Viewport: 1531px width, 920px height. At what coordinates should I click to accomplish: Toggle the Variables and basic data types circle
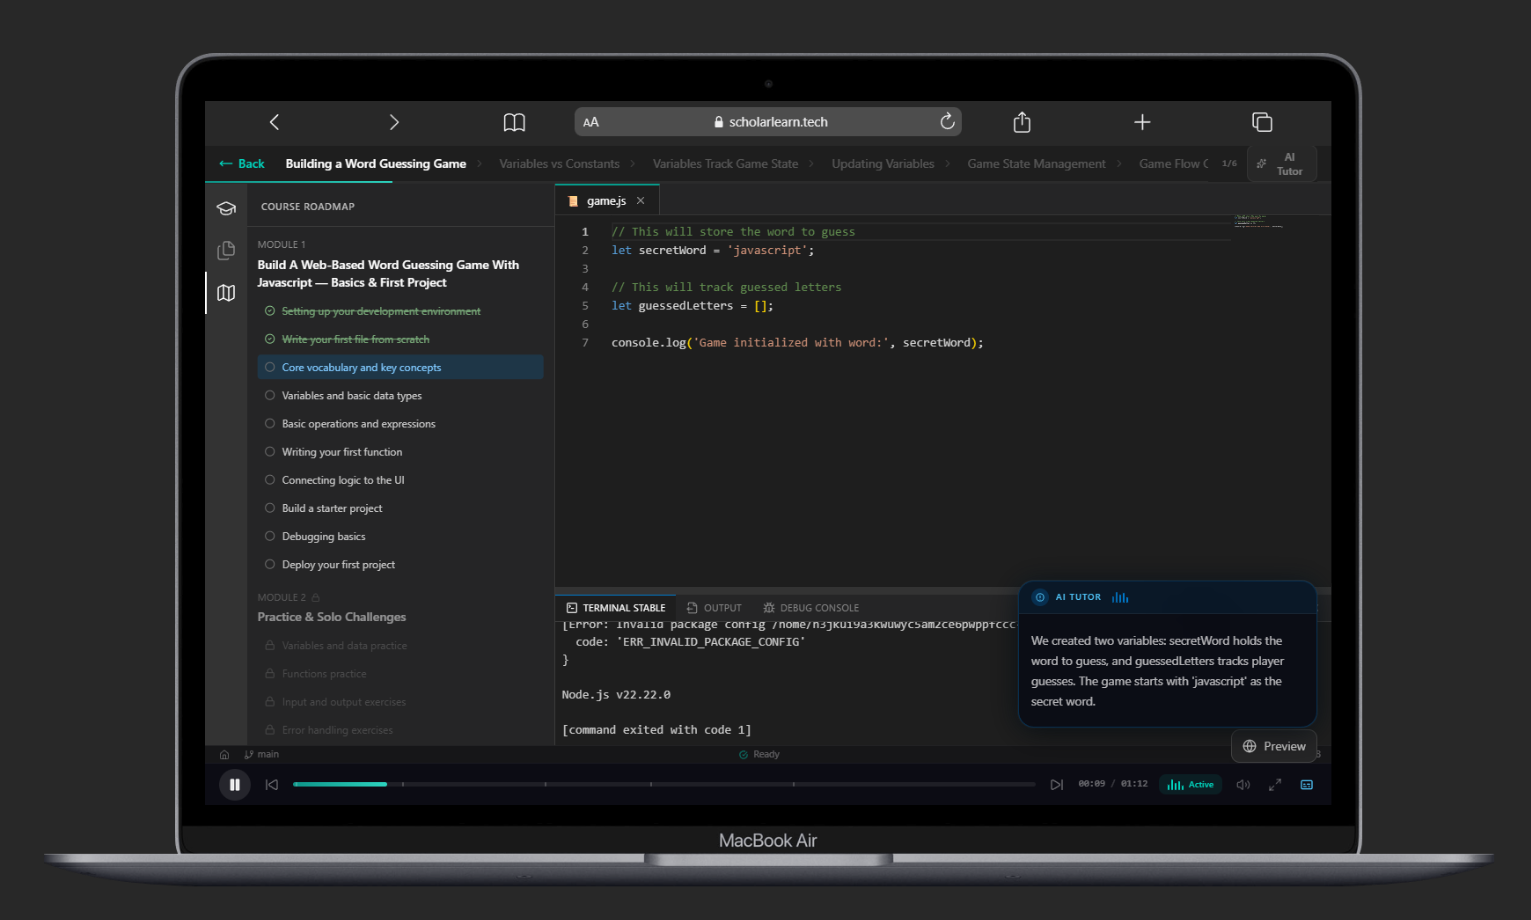270,396
